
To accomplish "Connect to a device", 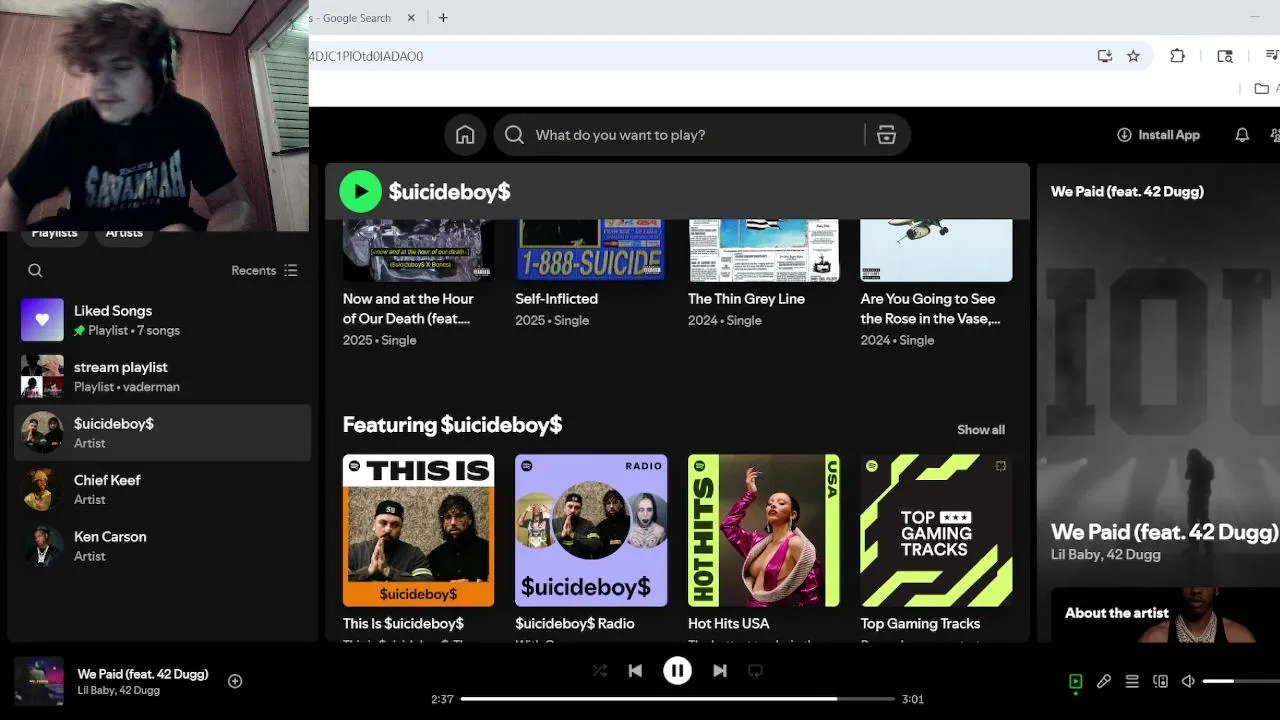I will point(1160,681).
